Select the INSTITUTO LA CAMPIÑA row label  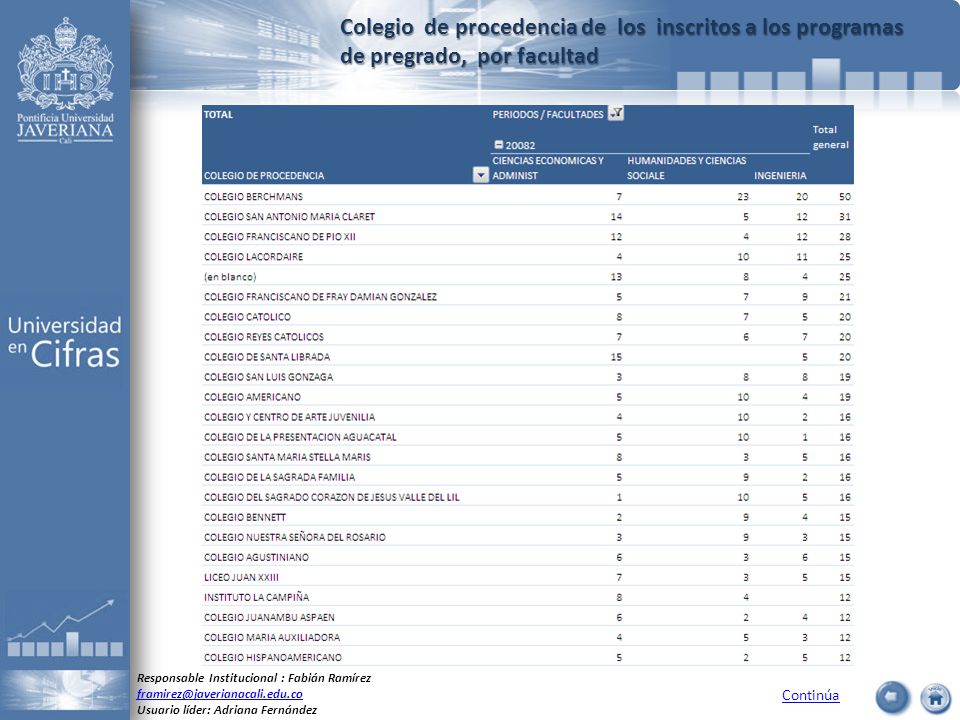pyautogui.click(x=257, y=598)
